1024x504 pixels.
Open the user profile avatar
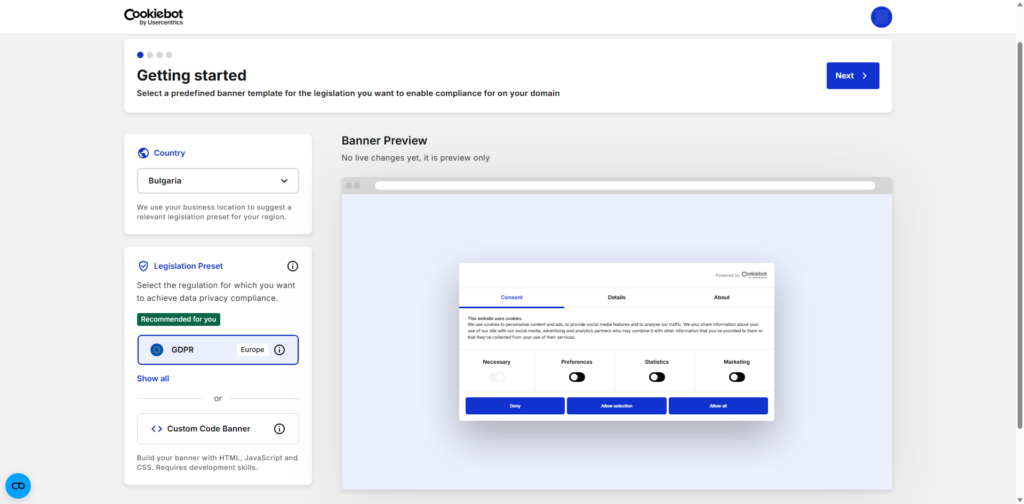click(881, 17)
